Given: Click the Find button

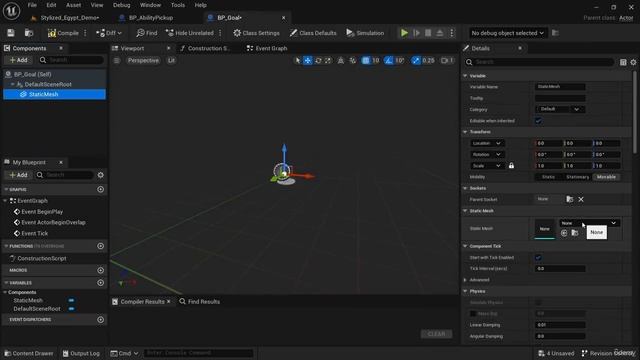Looking at the screenshot, I should (x=147, y=33).
